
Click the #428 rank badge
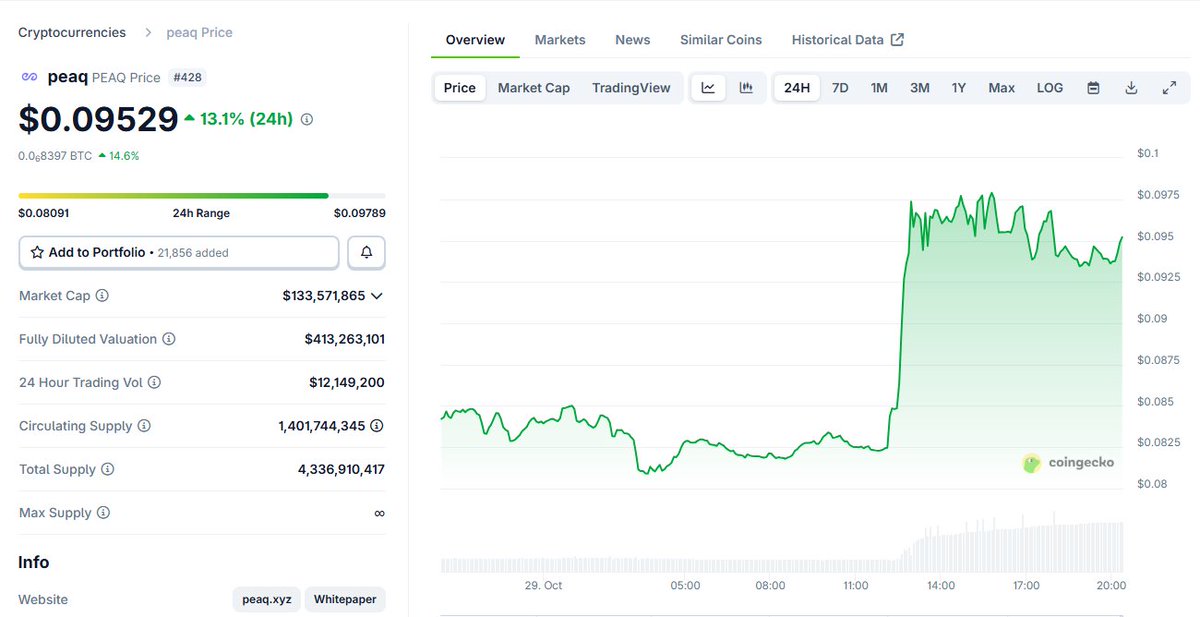(187, 77)
